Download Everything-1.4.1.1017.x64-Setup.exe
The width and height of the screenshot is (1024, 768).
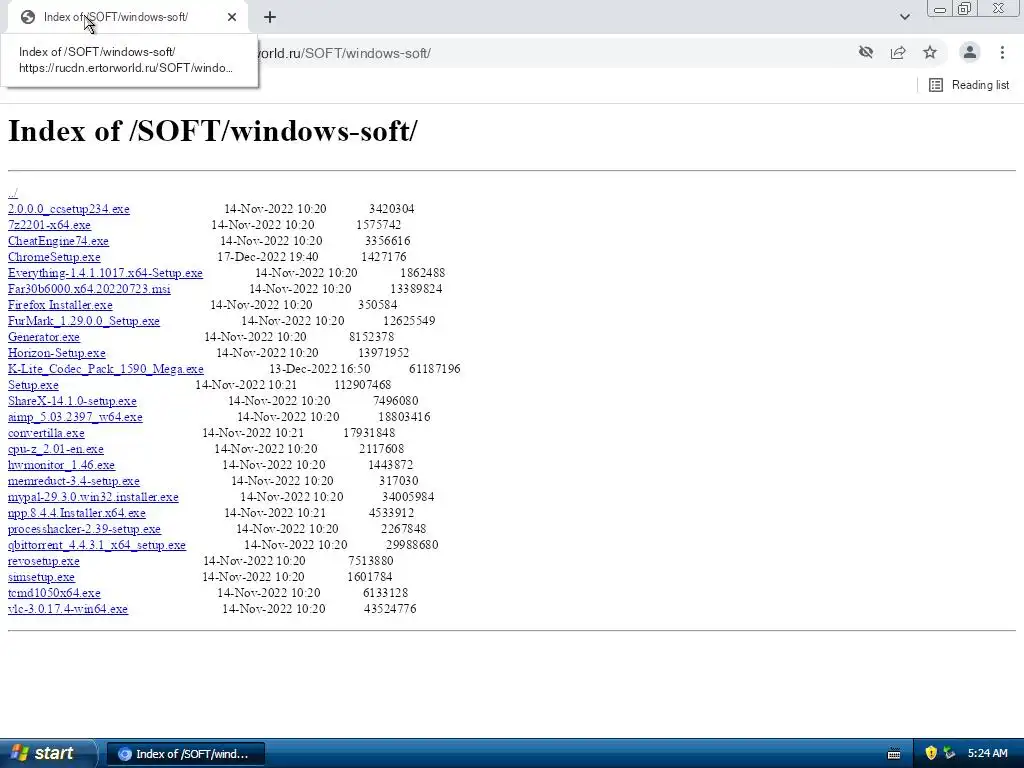click(x=105, y=273)
